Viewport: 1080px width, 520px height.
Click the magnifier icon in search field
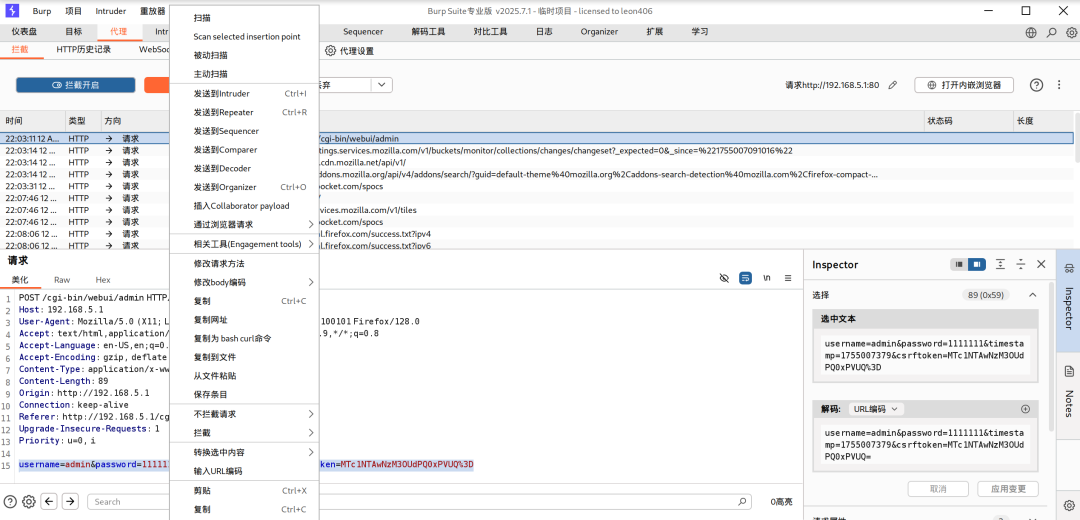[742, 502]
